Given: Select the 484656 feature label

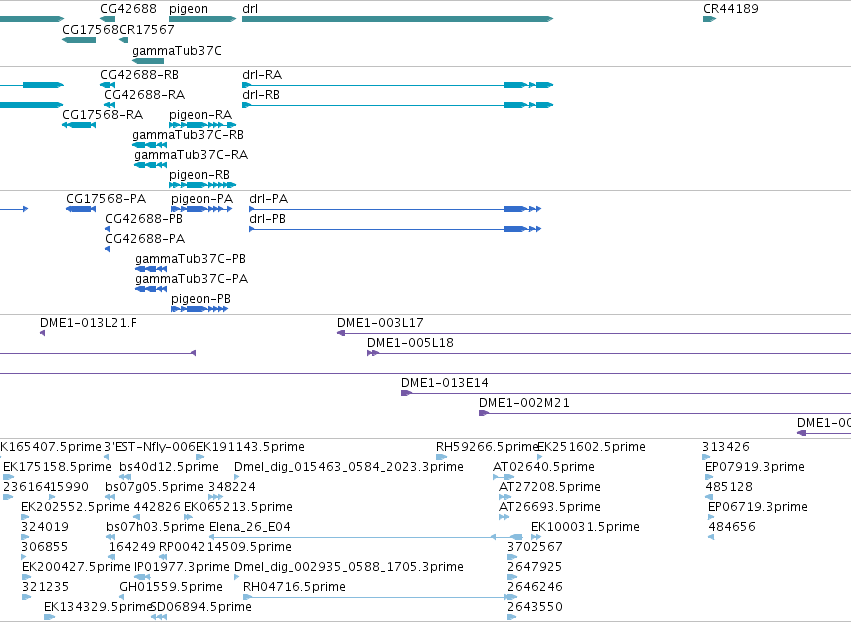Looking at the screenshot, I should coord(732,528).
